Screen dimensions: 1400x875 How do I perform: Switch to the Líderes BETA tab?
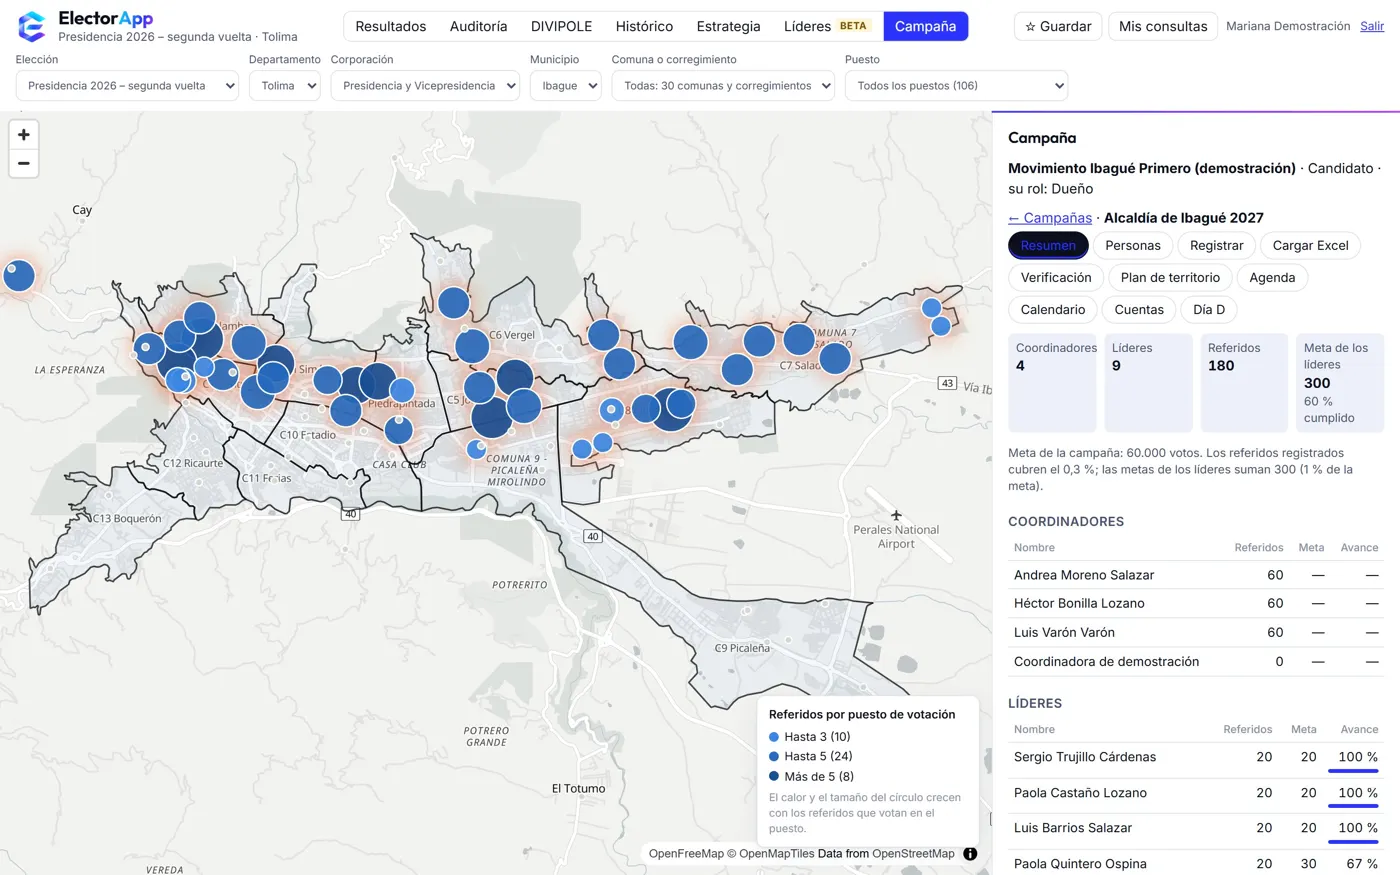[827, 26]
